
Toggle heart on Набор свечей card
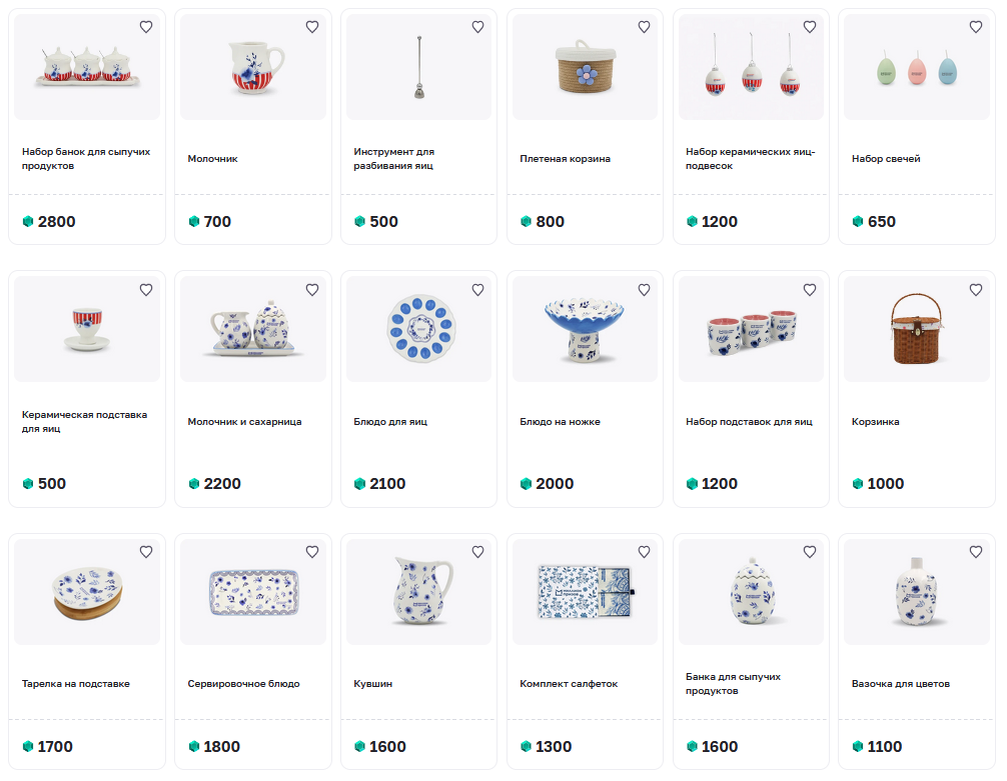click(976, 27)
